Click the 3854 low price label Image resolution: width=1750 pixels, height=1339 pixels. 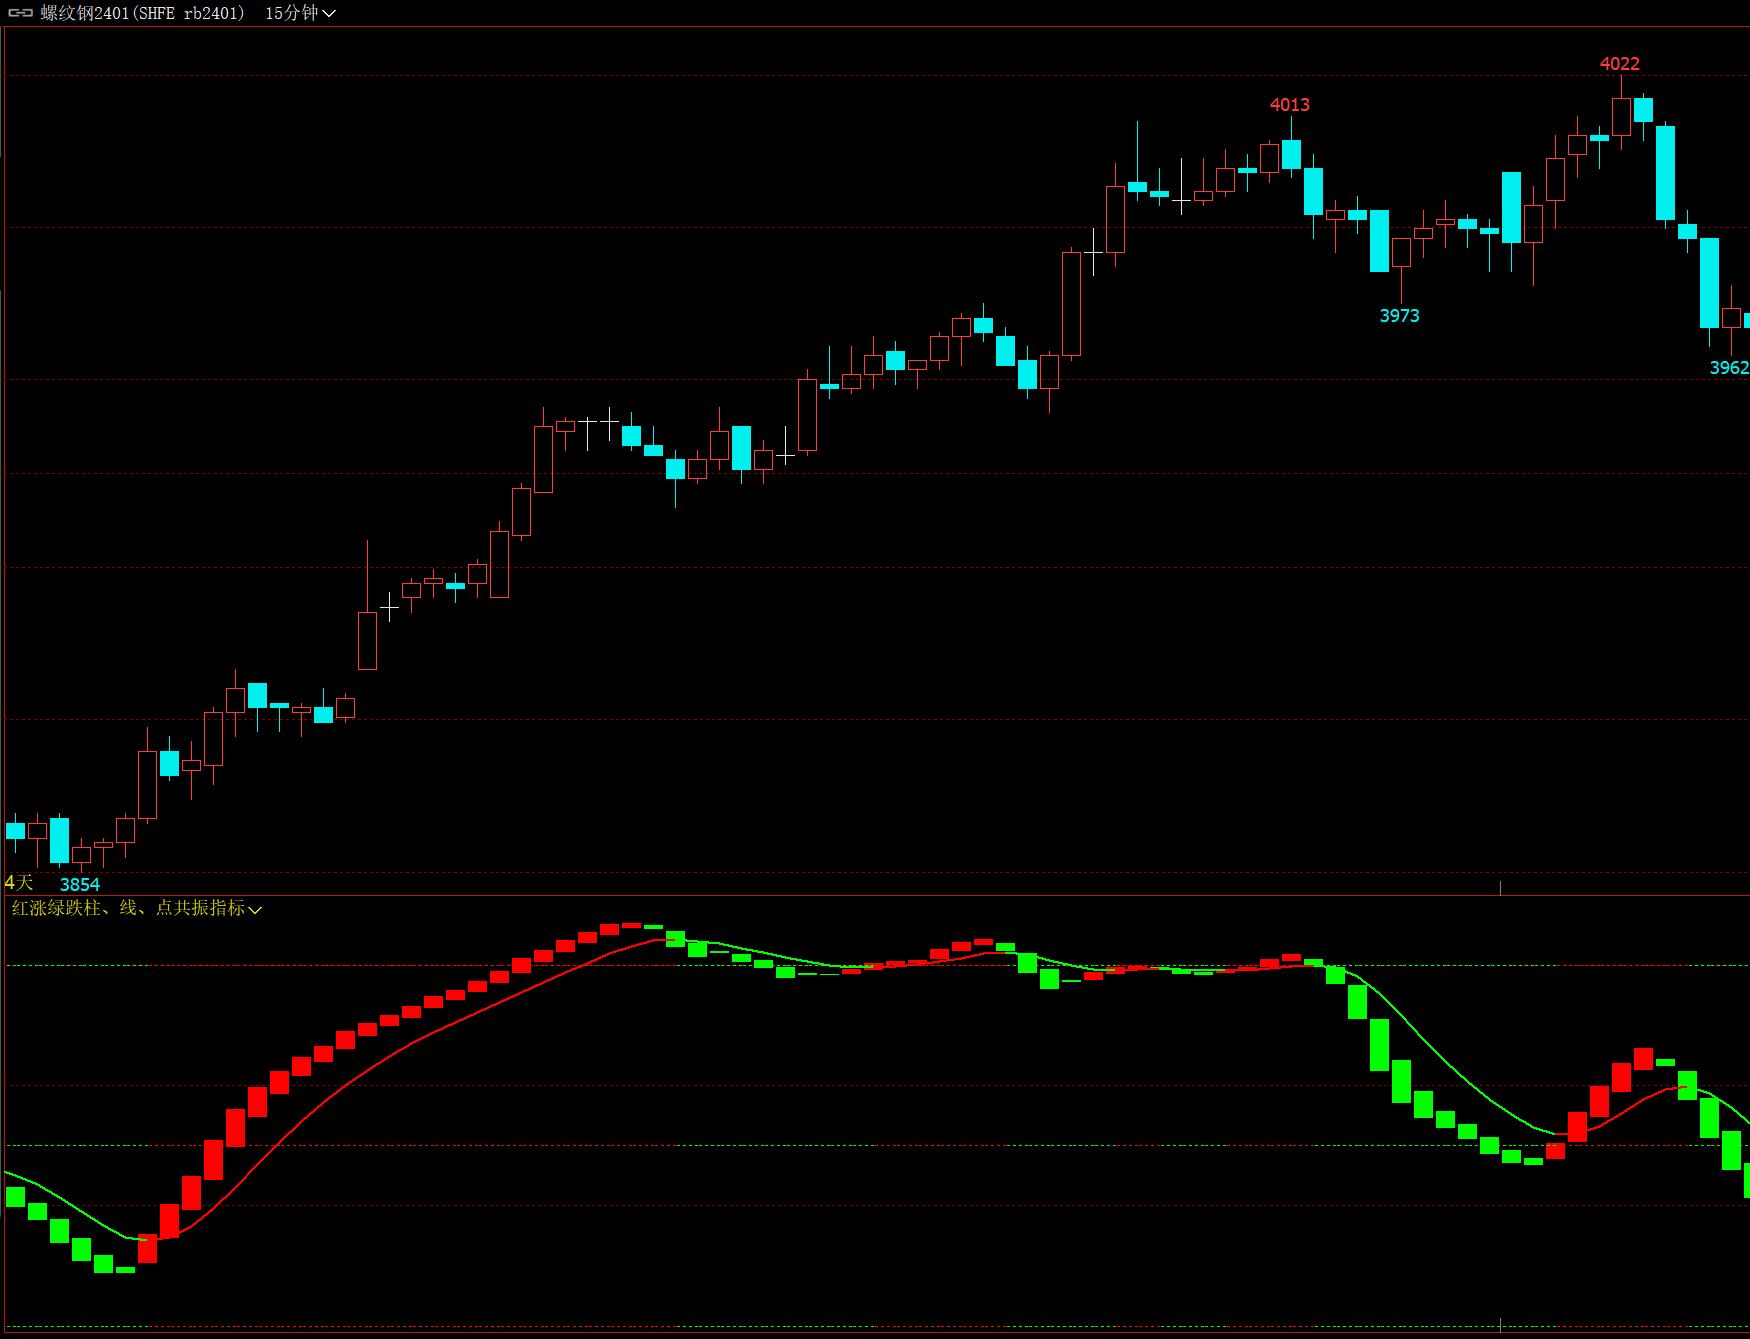[x=79, y=884]
